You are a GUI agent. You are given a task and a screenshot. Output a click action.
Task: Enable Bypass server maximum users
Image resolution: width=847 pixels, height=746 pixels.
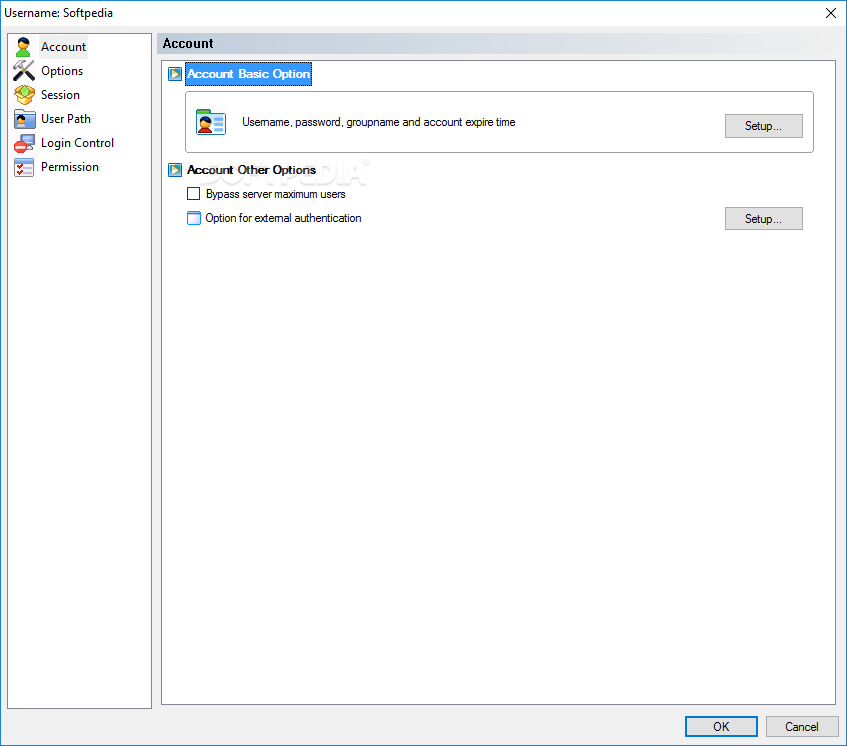click(193, 193)
